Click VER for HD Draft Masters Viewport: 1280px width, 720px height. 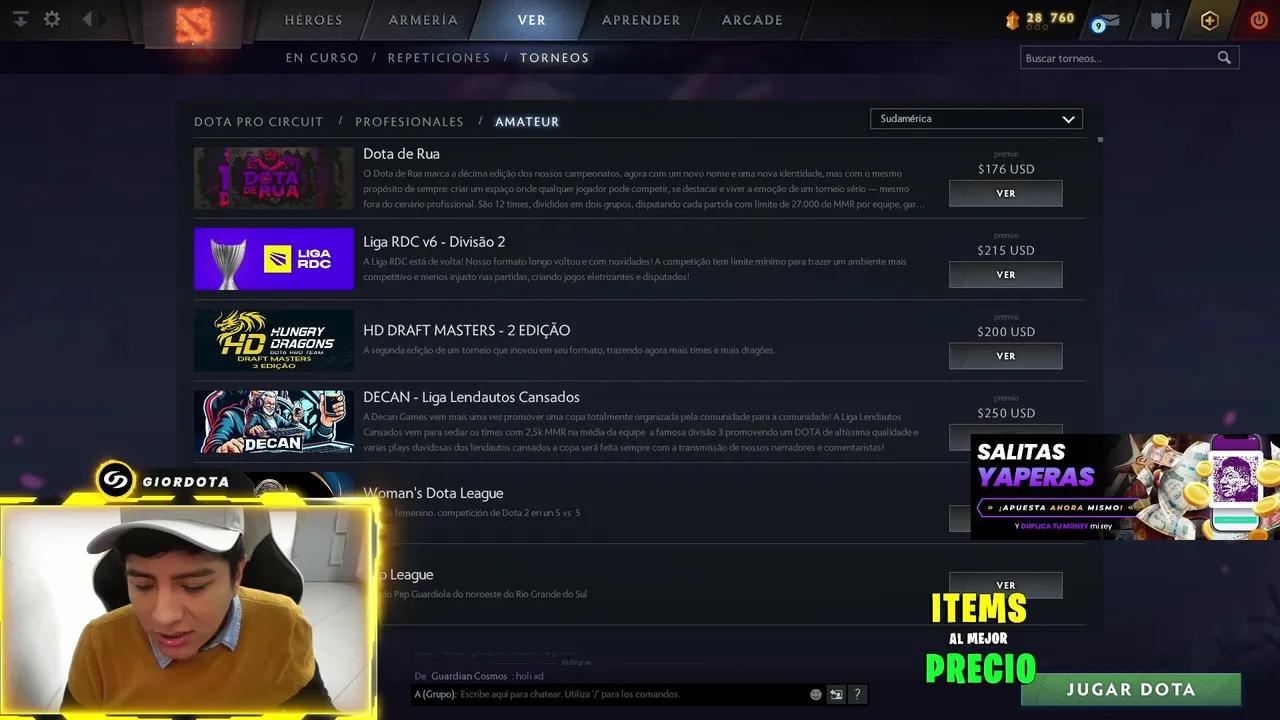point(1006,356)
